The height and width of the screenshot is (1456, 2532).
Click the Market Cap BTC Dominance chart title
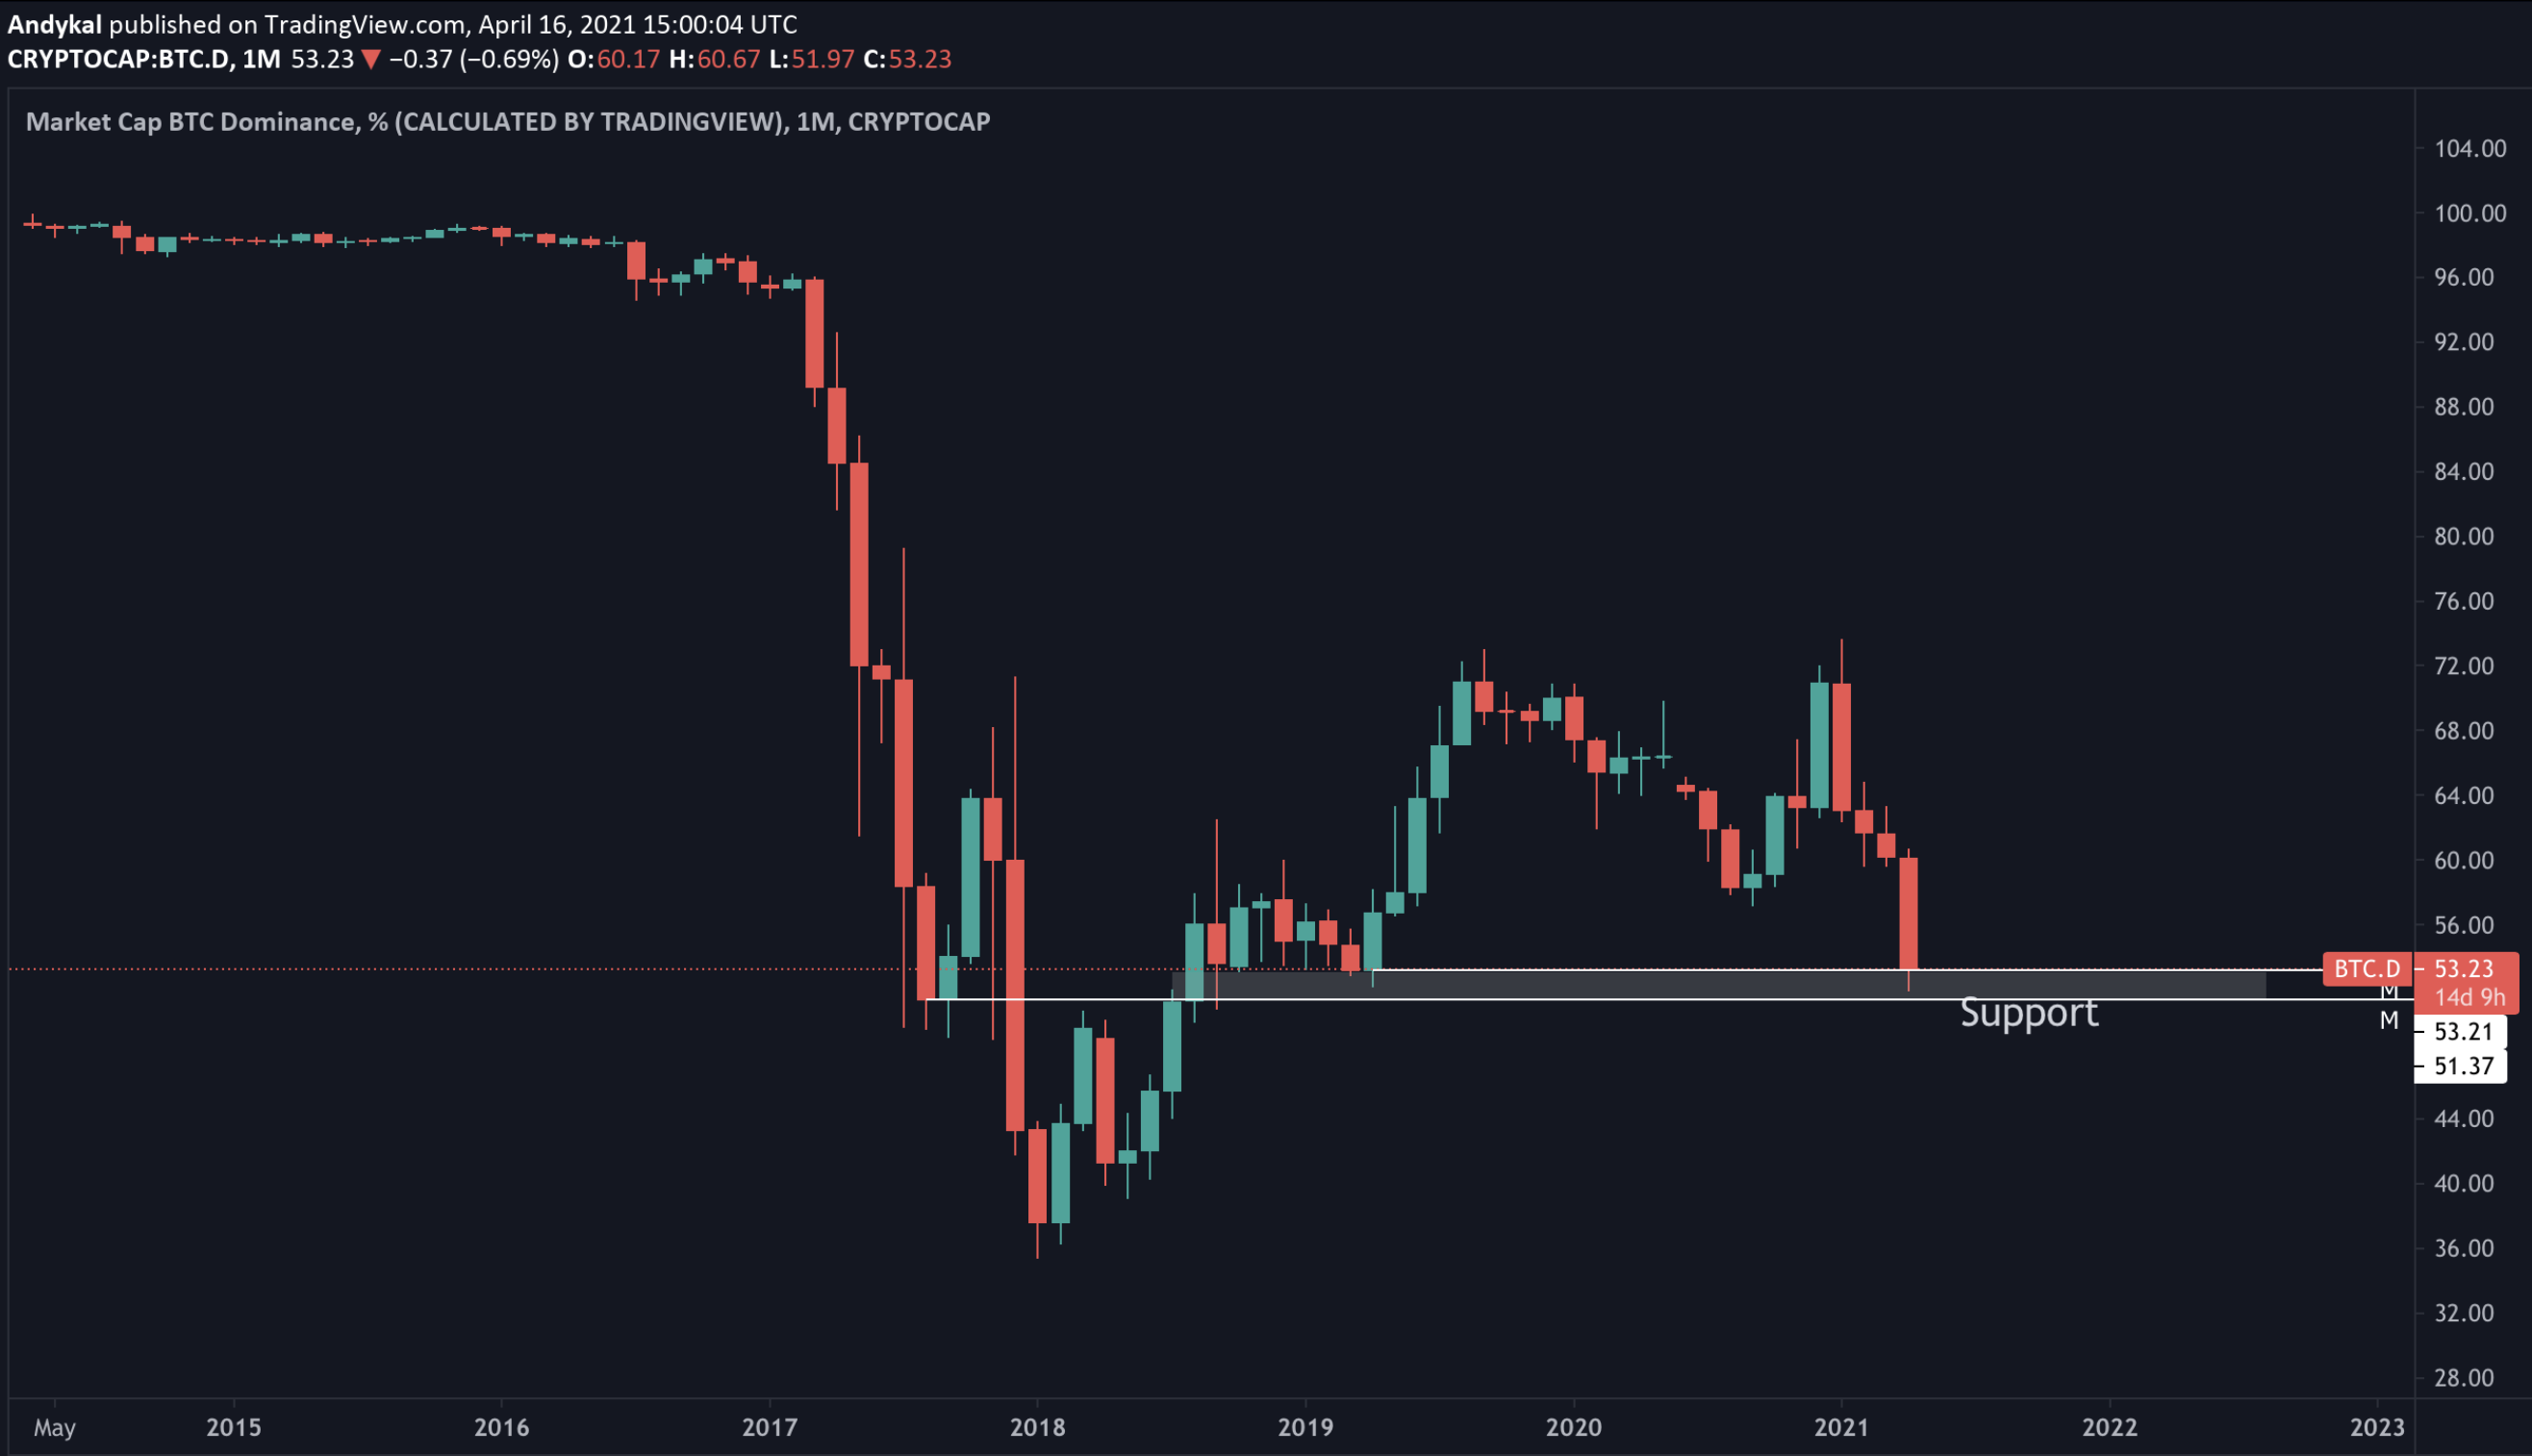tap(507, 122)
